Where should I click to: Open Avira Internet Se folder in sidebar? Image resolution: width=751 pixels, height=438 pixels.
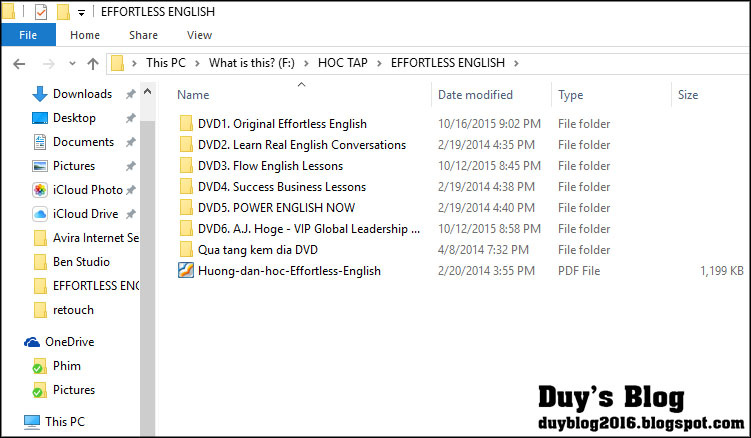tap(96, 238)
